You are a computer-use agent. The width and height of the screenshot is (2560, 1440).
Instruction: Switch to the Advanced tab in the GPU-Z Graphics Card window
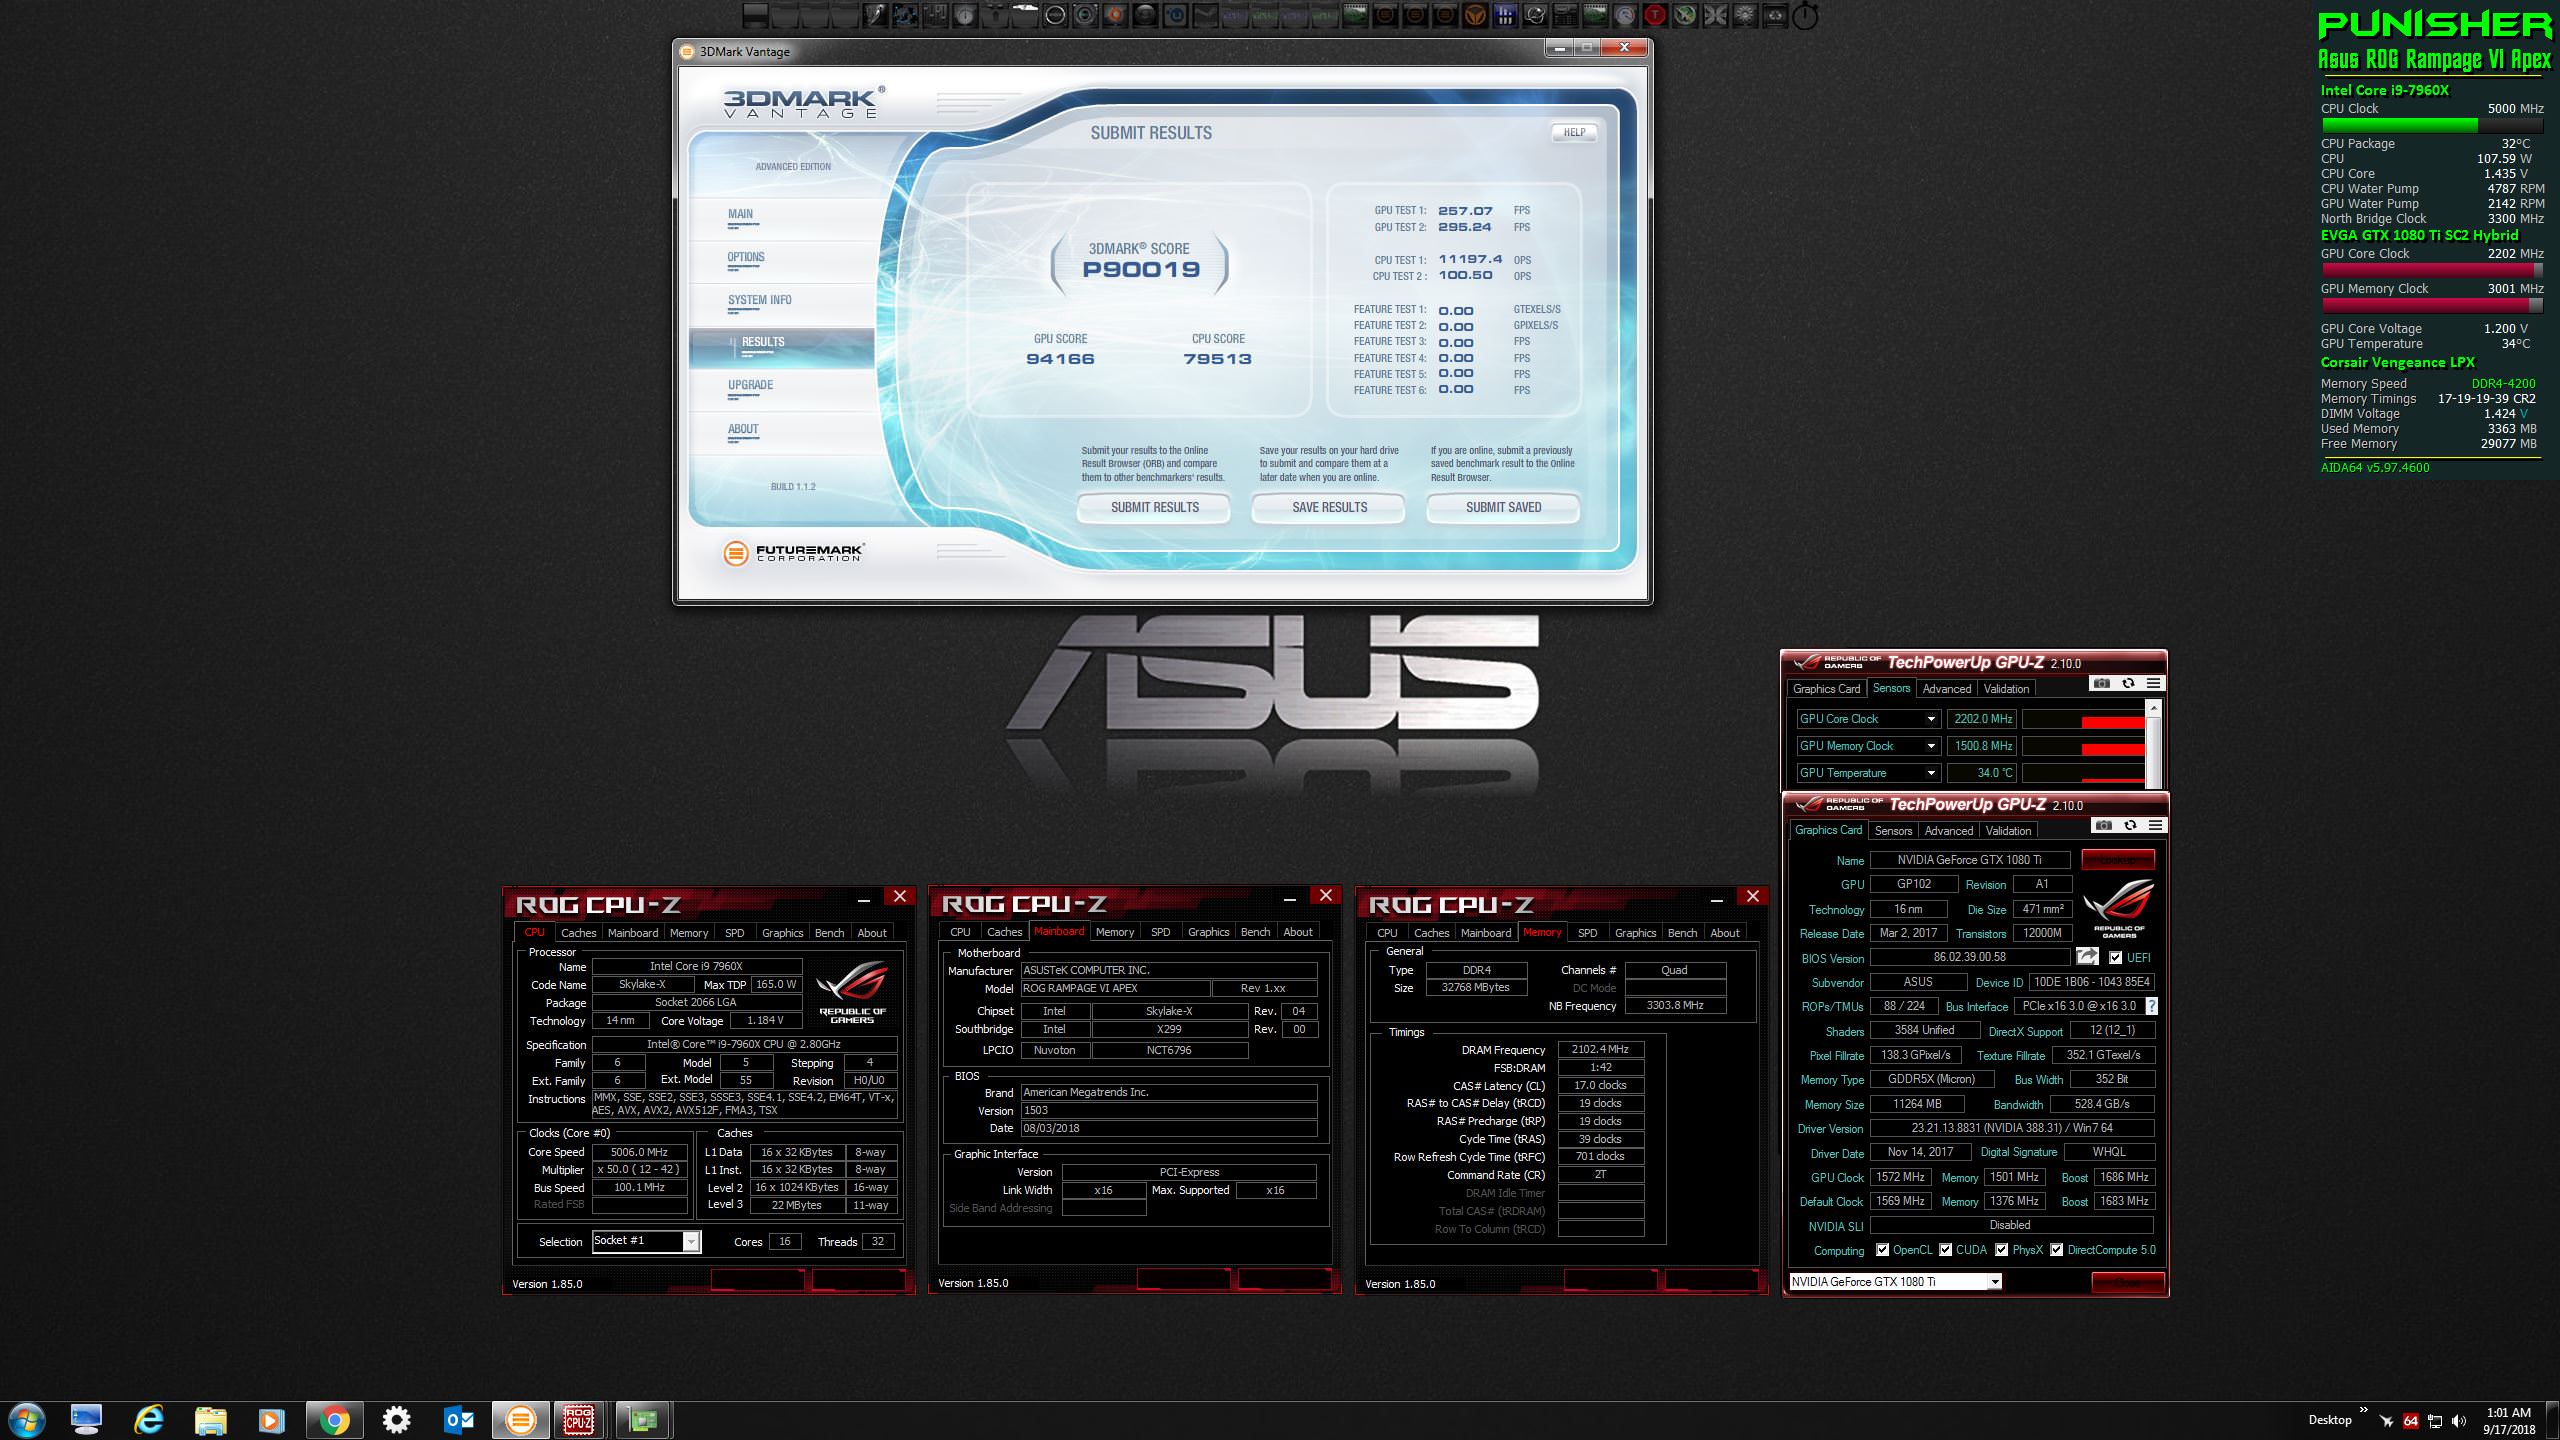pos(1949,831)
